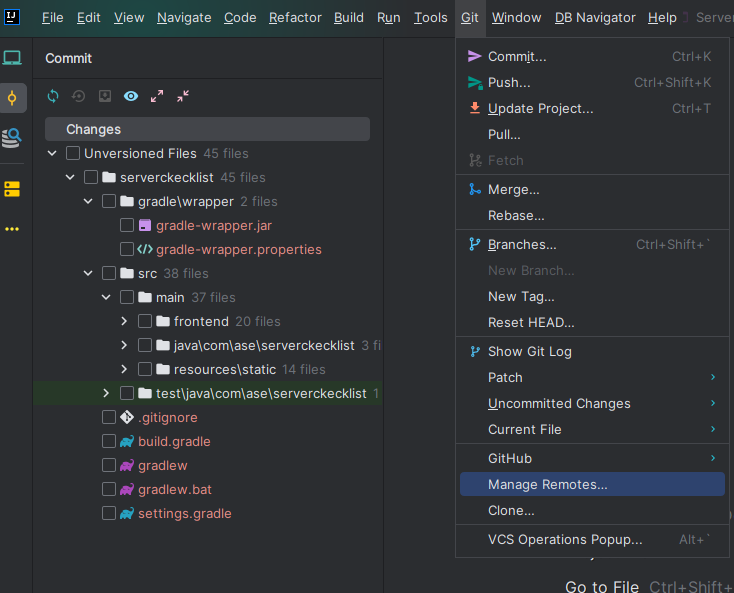
Task: Collapse the gradle\wrapper folder node
Action: tap(88, 201)
